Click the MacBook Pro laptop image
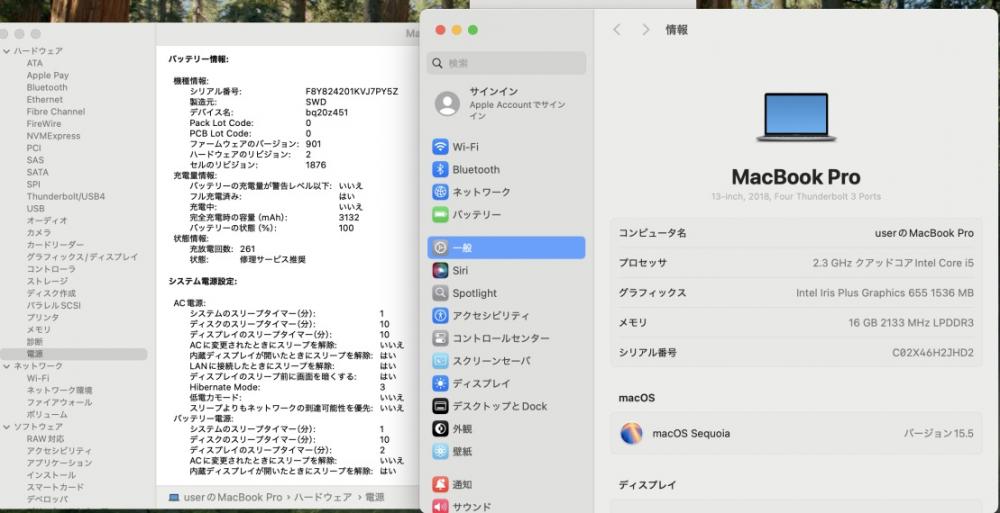 795,117
